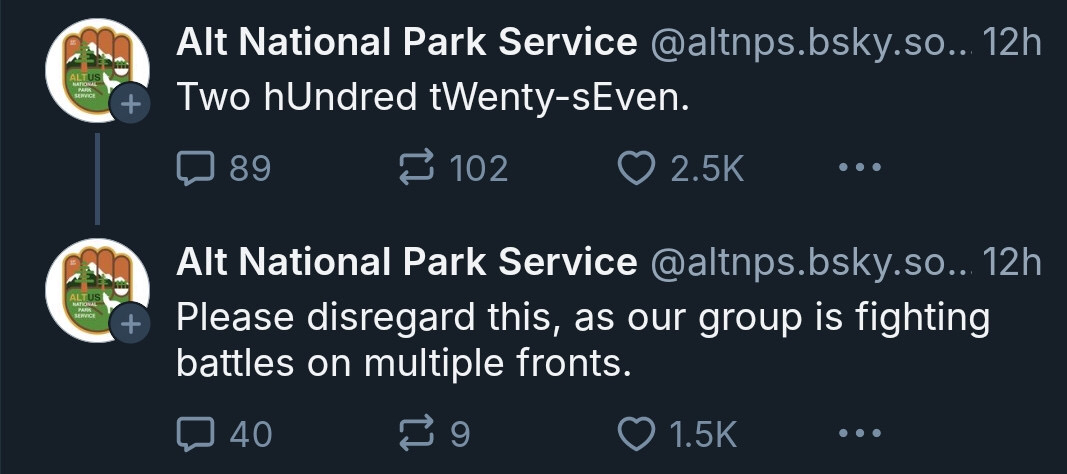
Task: Open the first post's Alt National Park Service avatar
Action: [89, 80]
